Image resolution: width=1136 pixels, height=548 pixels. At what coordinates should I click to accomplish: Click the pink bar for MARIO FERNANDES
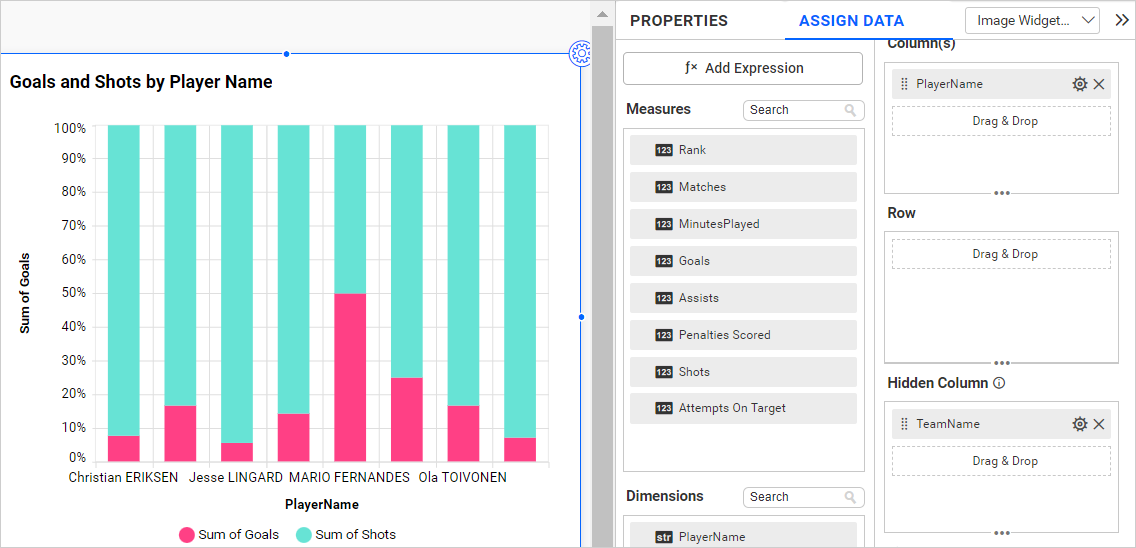tap(350, 376)
